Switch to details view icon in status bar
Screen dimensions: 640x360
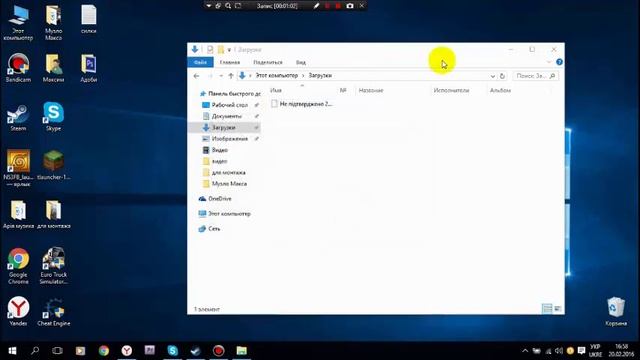pyautogui.click(x=547, y=309)
